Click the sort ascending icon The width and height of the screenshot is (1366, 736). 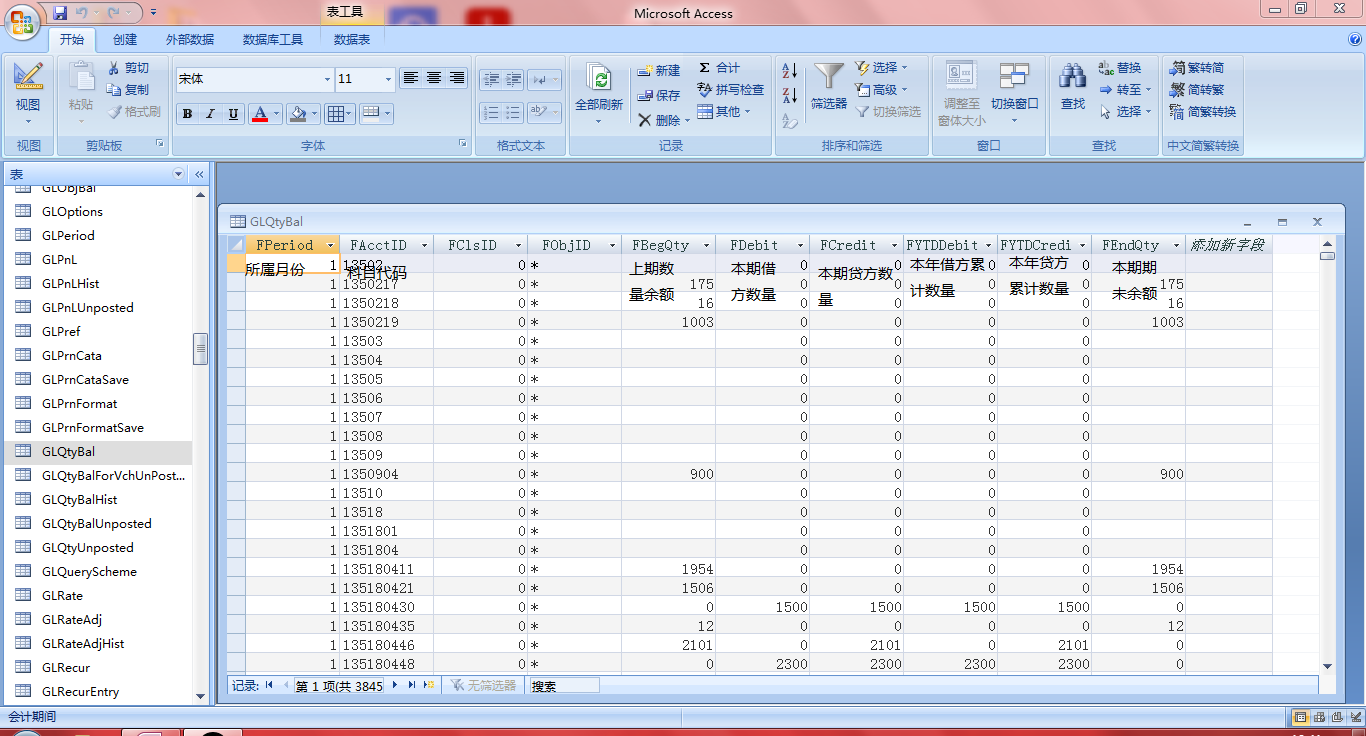[x=789, y=72]
